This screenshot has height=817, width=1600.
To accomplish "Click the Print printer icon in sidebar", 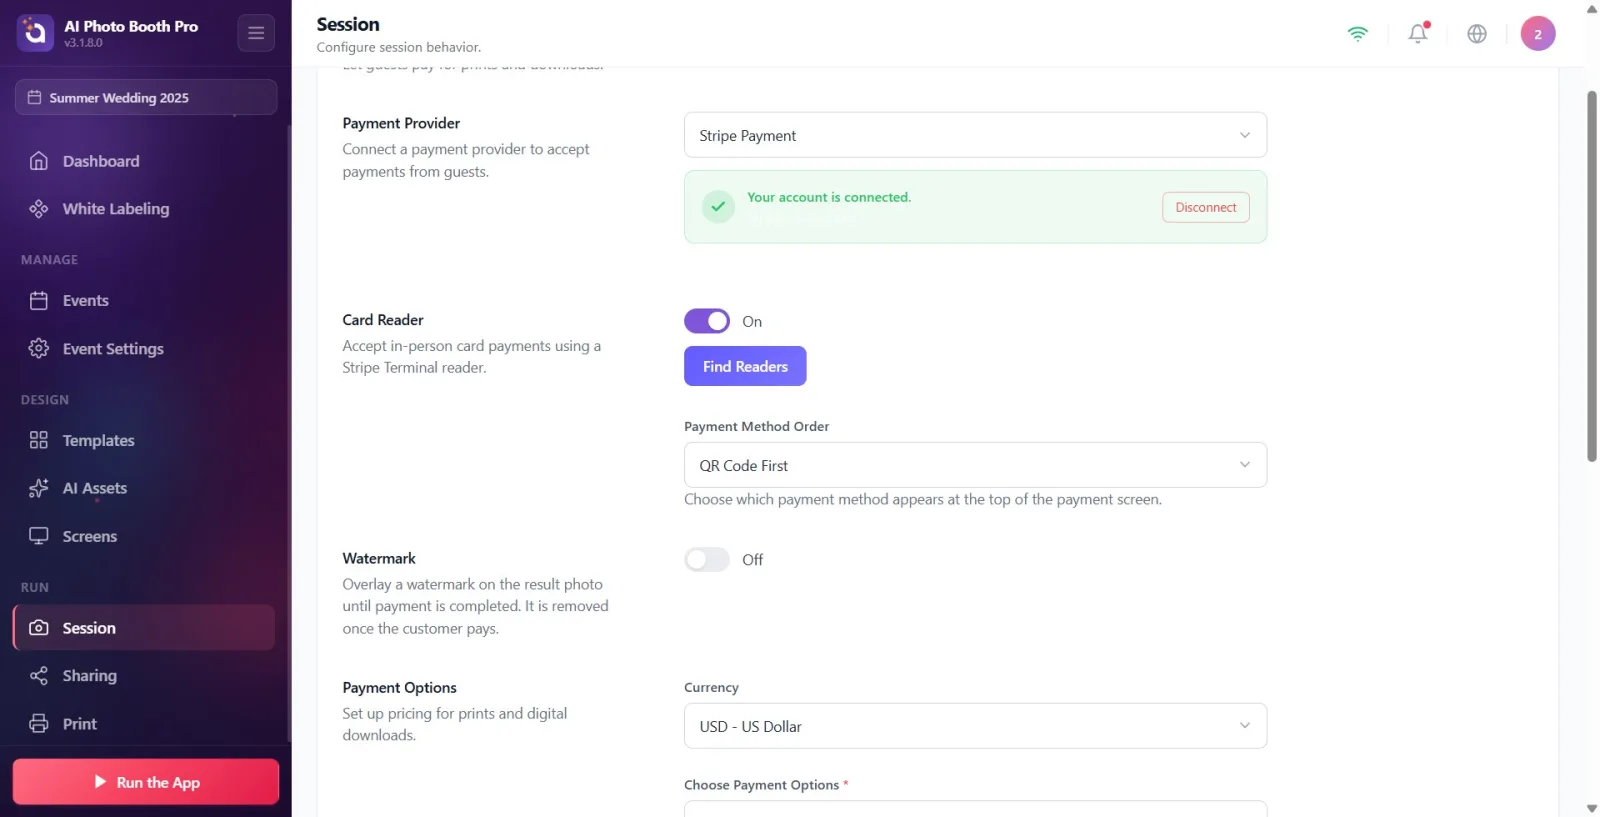I will (39, 723).
